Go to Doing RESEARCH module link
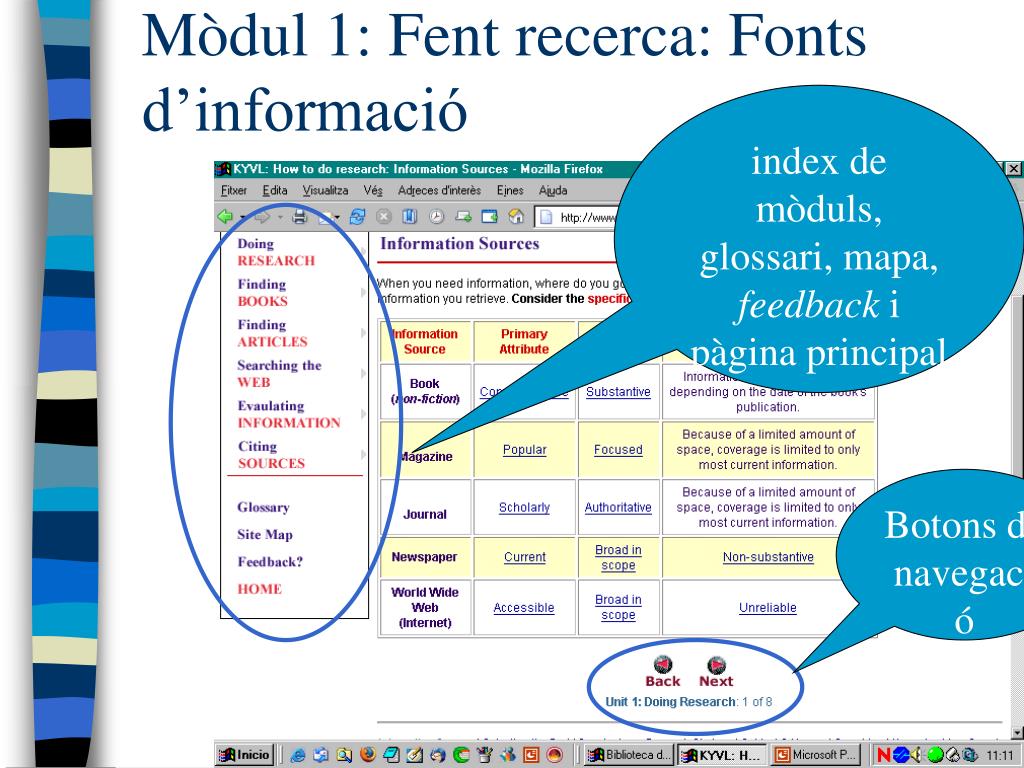1024x768 pixels. coord(276,252)
